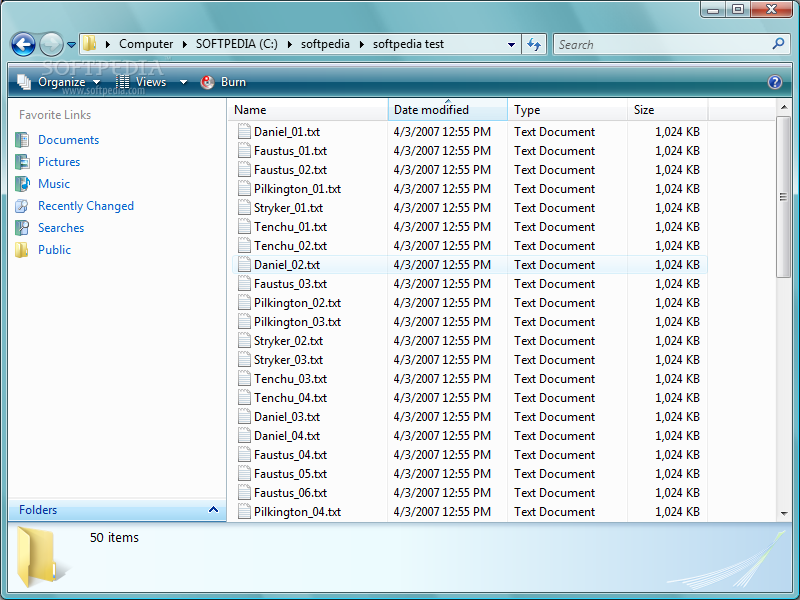The image size is (800, 600).
Task: Click the magnifying glass search icon
Action: [778, 44]
